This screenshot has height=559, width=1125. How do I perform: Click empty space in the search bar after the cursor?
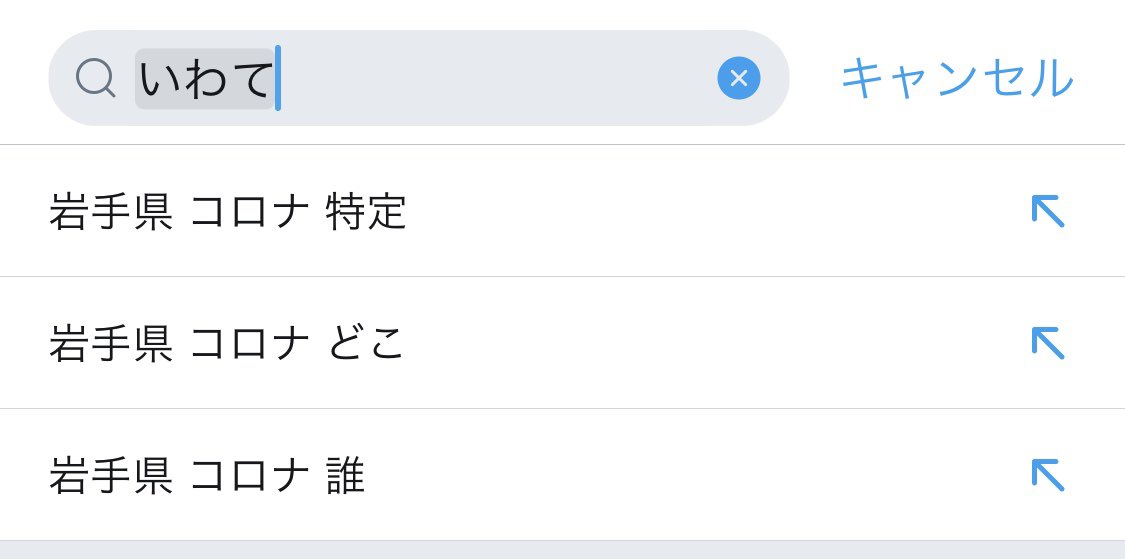point(495,77)
